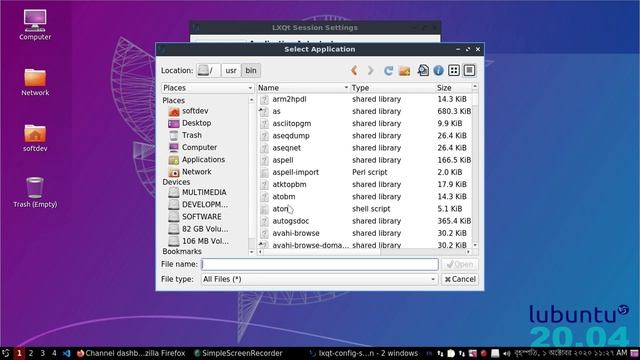Launch Visual Studio Code from taskbar

[67, 353]
